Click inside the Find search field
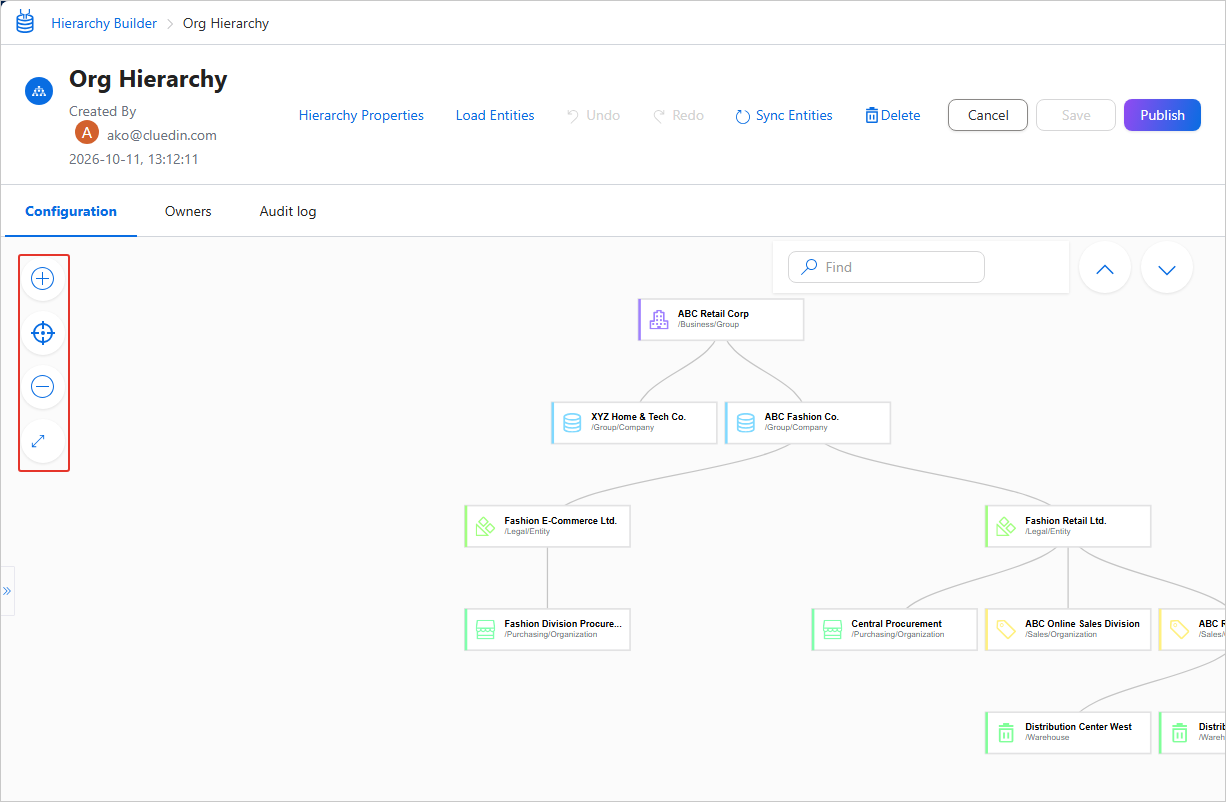Screen dimensions: 1226x802 click(x=886, y=267)
